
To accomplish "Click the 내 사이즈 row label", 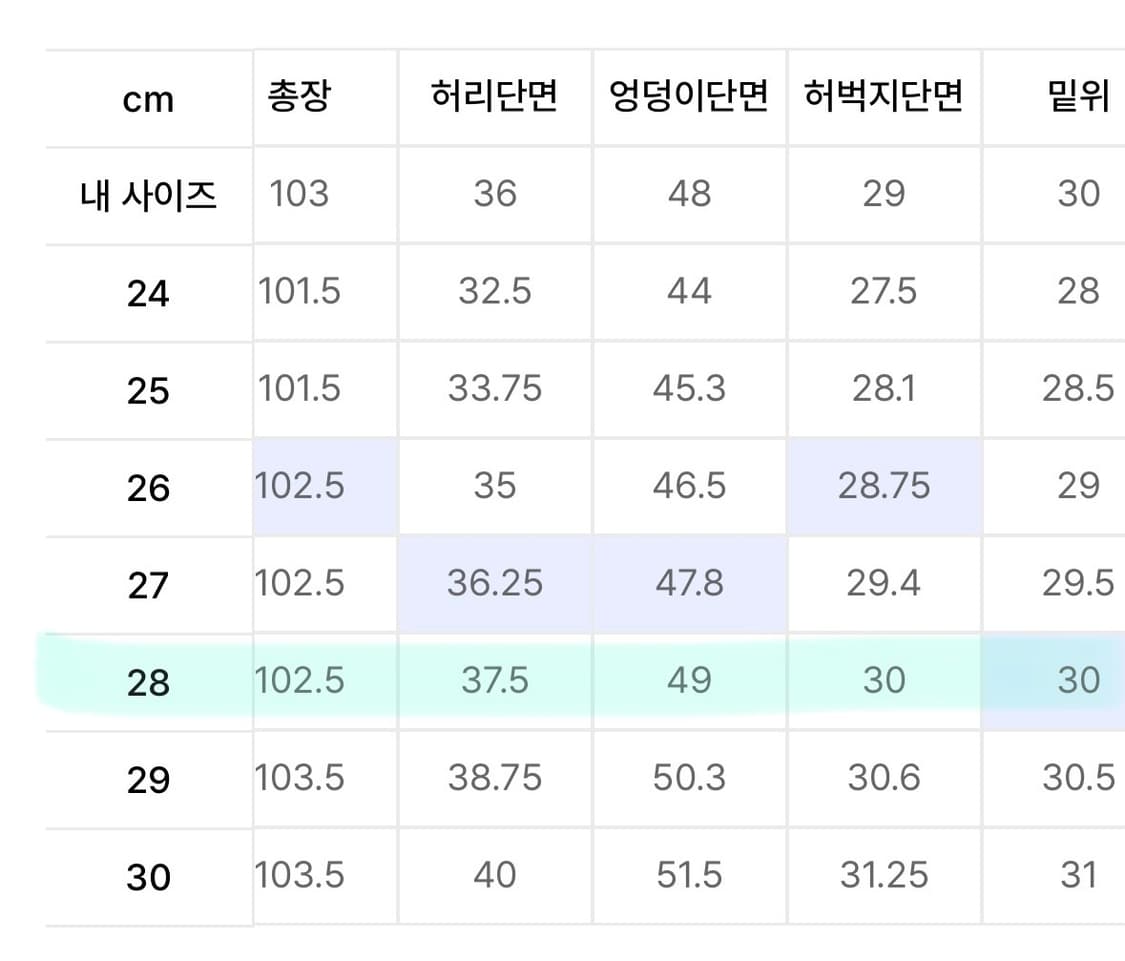I will [x=148, y=194].
